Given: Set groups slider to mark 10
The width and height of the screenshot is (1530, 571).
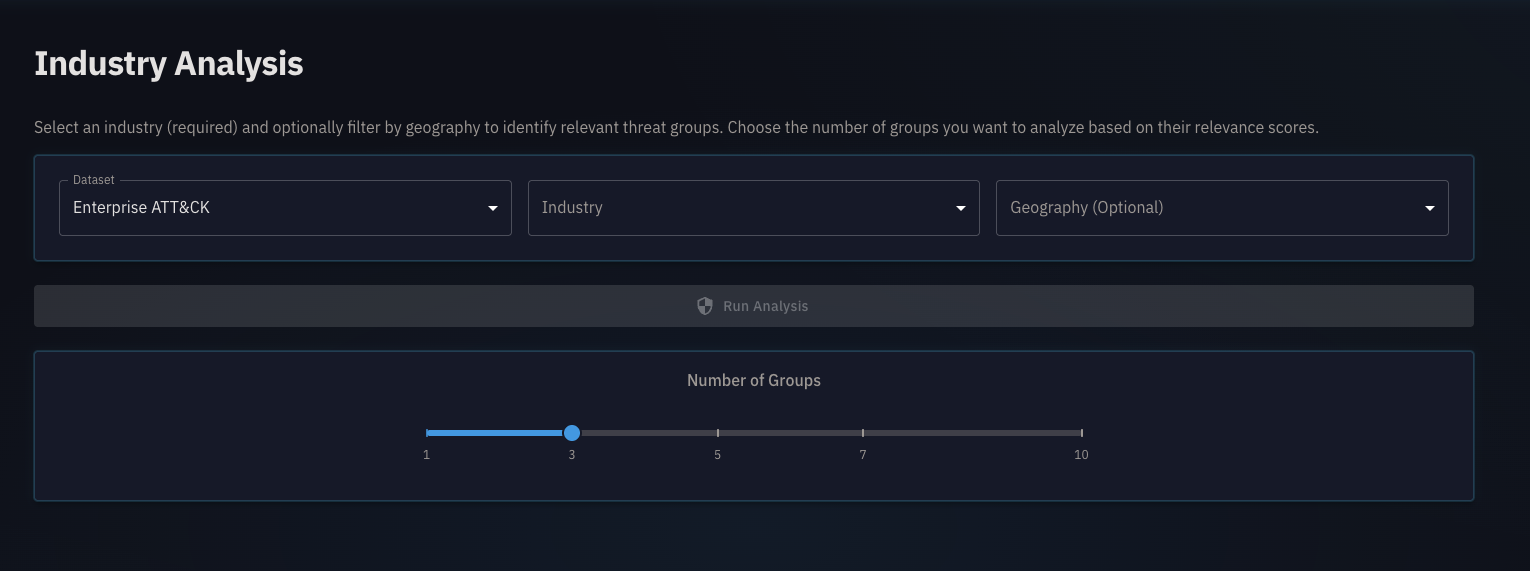Looking at the screenshot, I should (x=1082, y=433).
